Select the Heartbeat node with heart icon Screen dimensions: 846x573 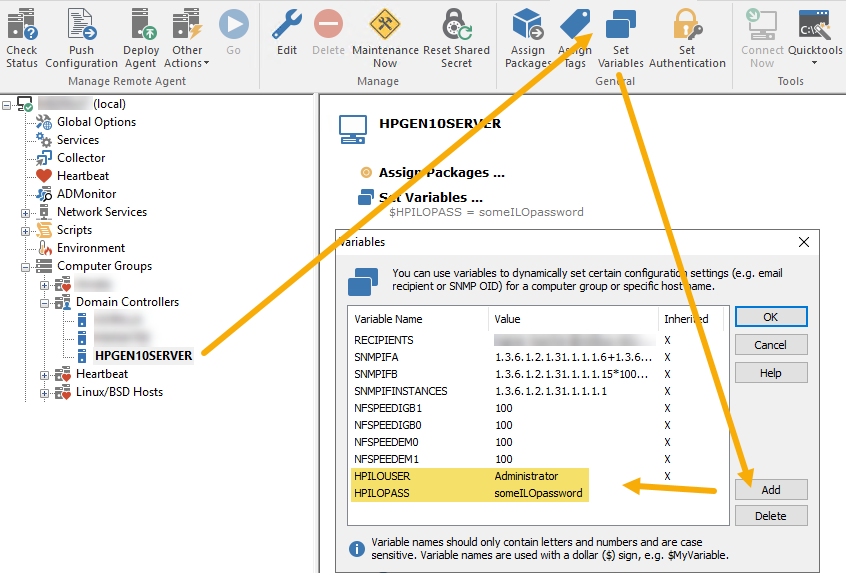pos(83,176)
